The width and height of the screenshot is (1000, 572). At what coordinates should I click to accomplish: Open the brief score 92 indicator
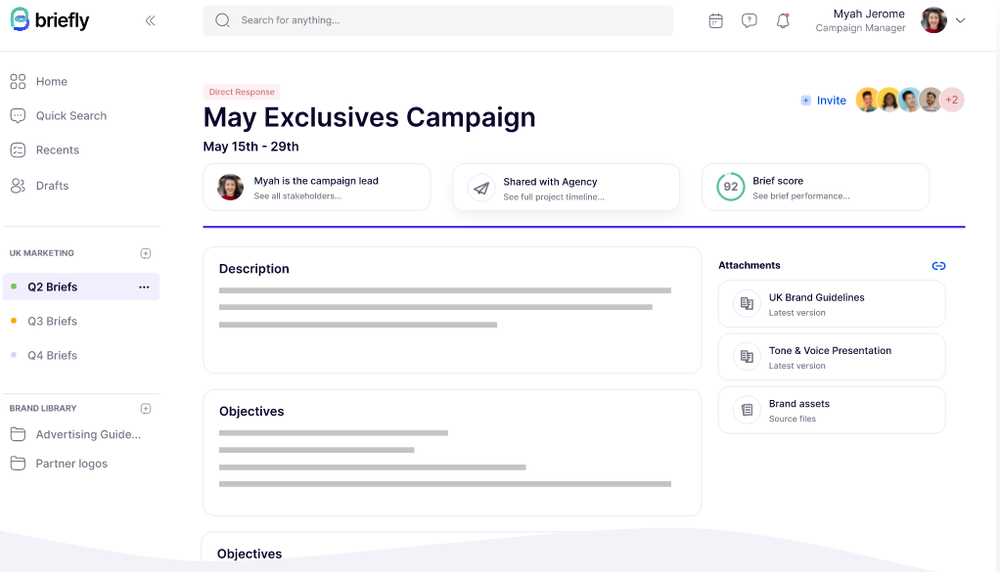click(731, 187)
